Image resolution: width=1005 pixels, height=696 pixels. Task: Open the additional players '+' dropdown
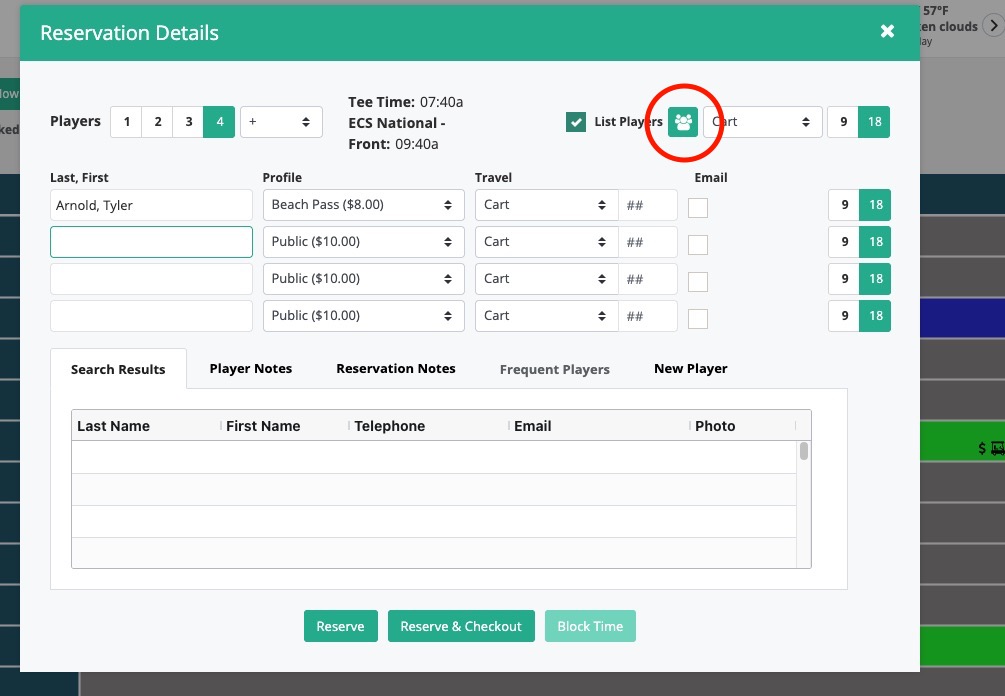[x=281, y=122]
